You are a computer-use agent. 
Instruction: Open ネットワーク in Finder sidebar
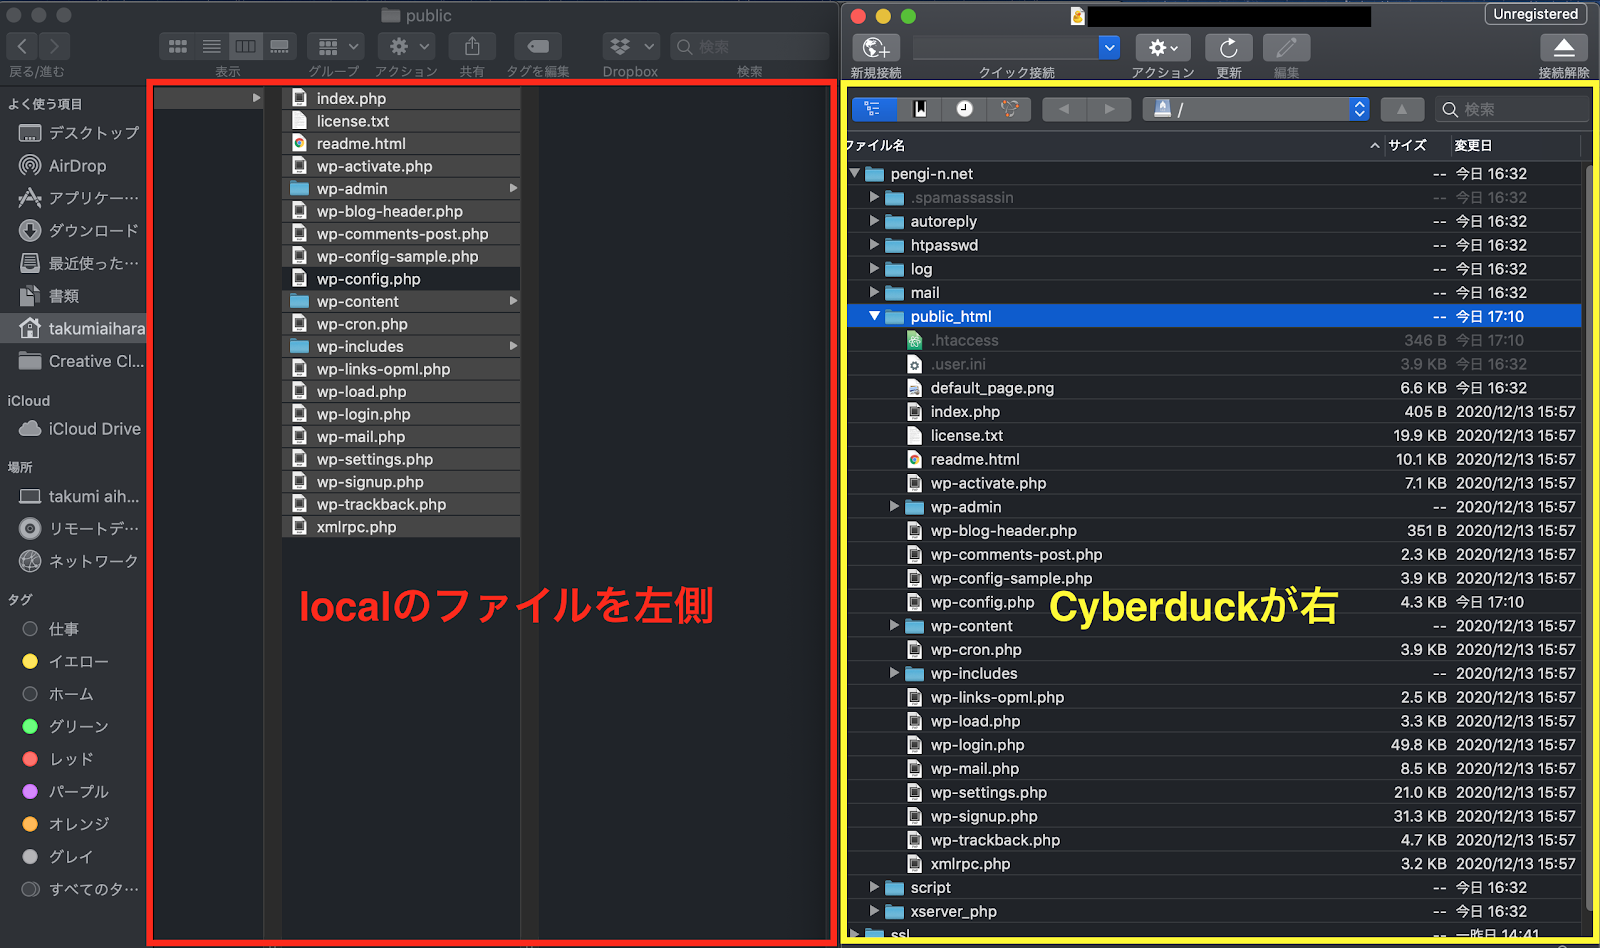tap(78, 561)
